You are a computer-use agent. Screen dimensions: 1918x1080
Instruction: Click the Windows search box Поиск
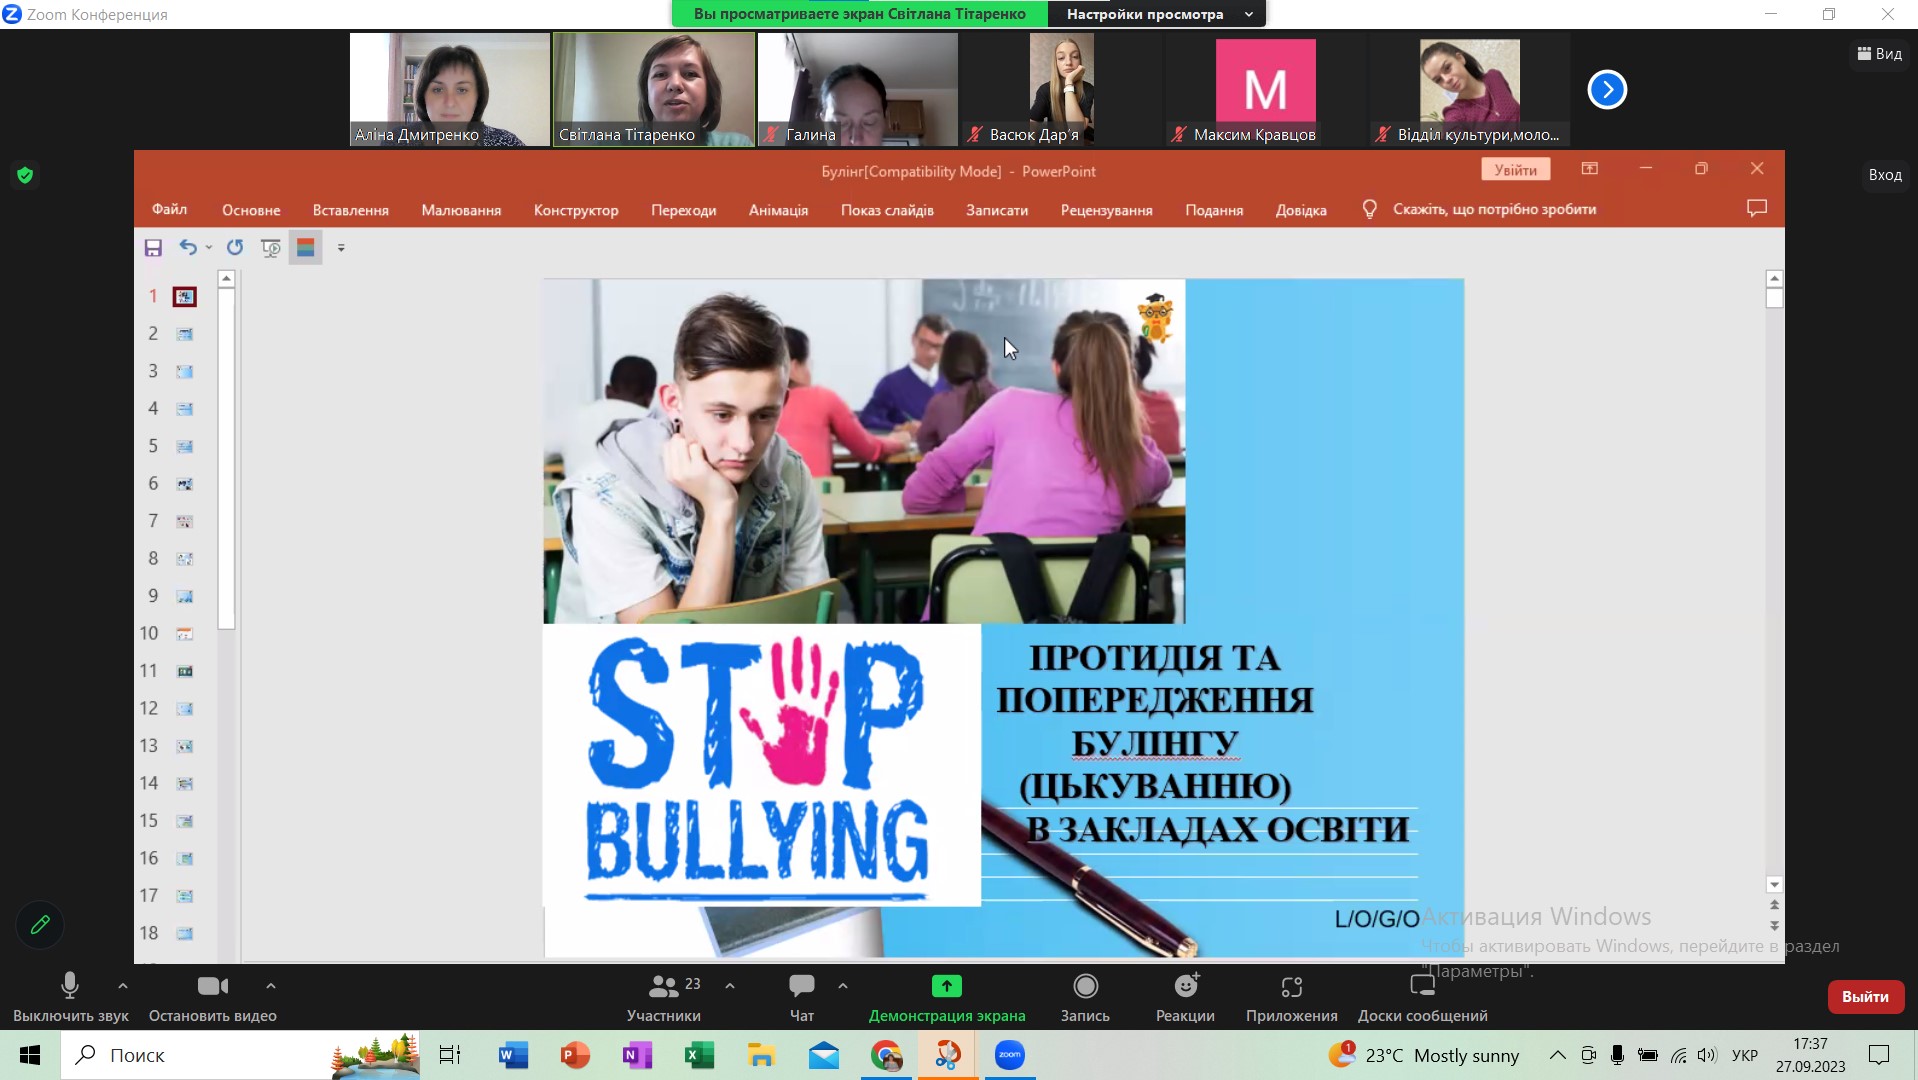click(x=240, y=1055)
